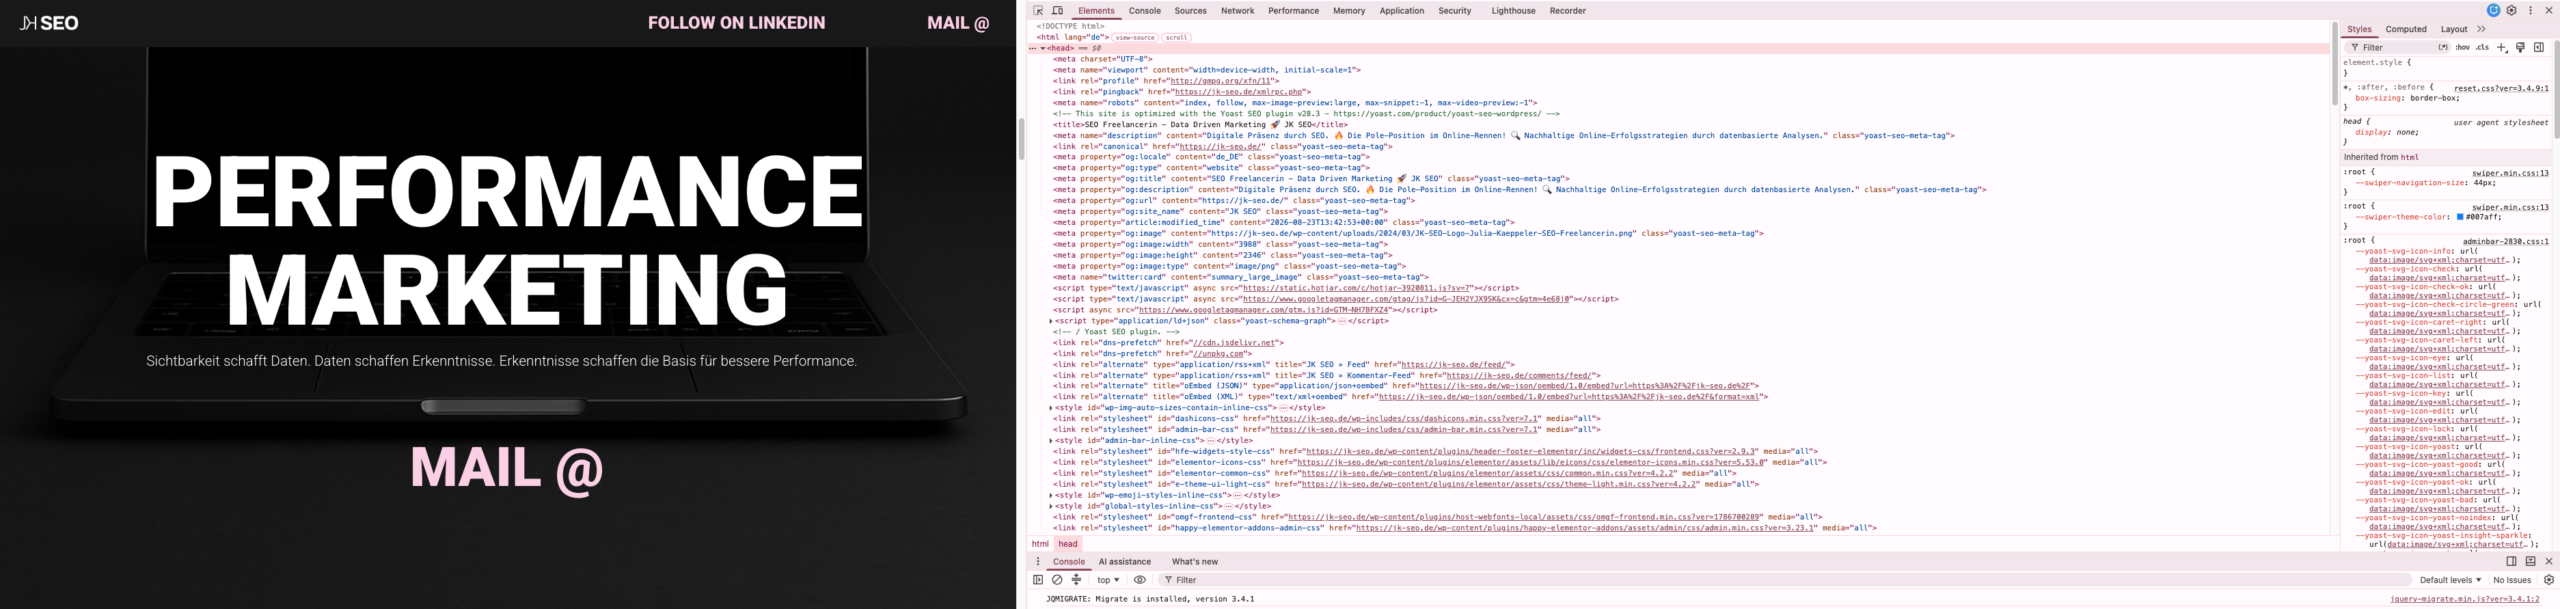Image resolution: width=2560 pixels, height=609 pixels.
Task: Select the JQMIGRATE console log message
Action: (1150, 599)
